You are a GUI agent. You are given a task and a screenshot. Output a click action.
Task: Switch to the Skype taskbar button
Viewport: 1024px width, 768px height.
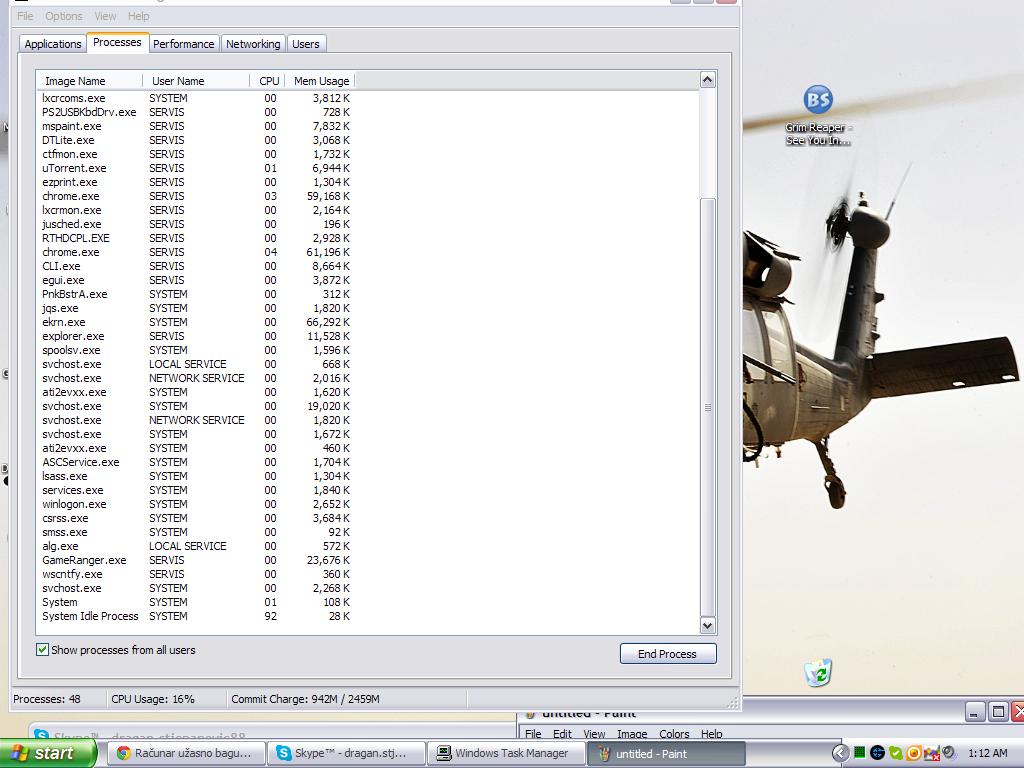345,753
